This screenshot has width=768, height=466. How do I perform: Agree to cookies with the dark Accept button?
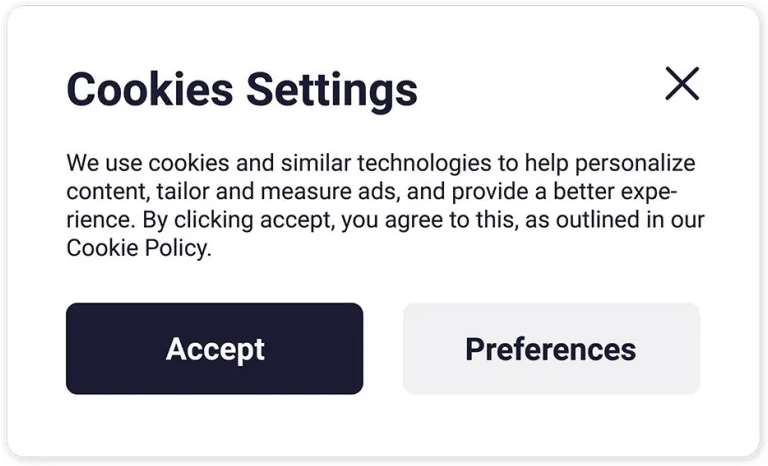click(214, 349)
